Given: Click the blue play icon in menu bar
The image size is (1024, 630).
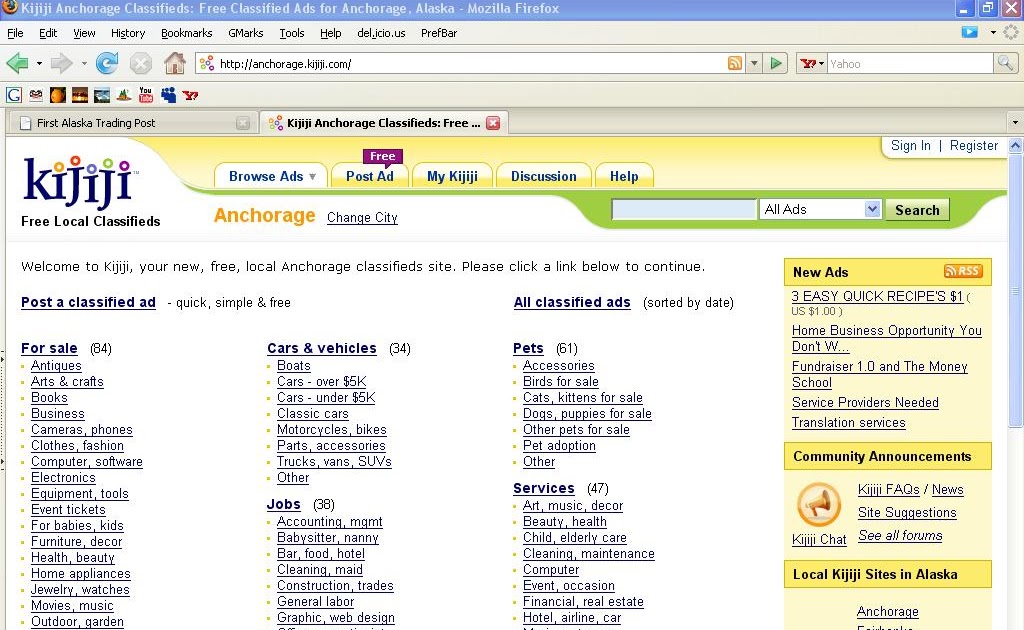Looking at the screenshot, I should (x=970, y=32).
